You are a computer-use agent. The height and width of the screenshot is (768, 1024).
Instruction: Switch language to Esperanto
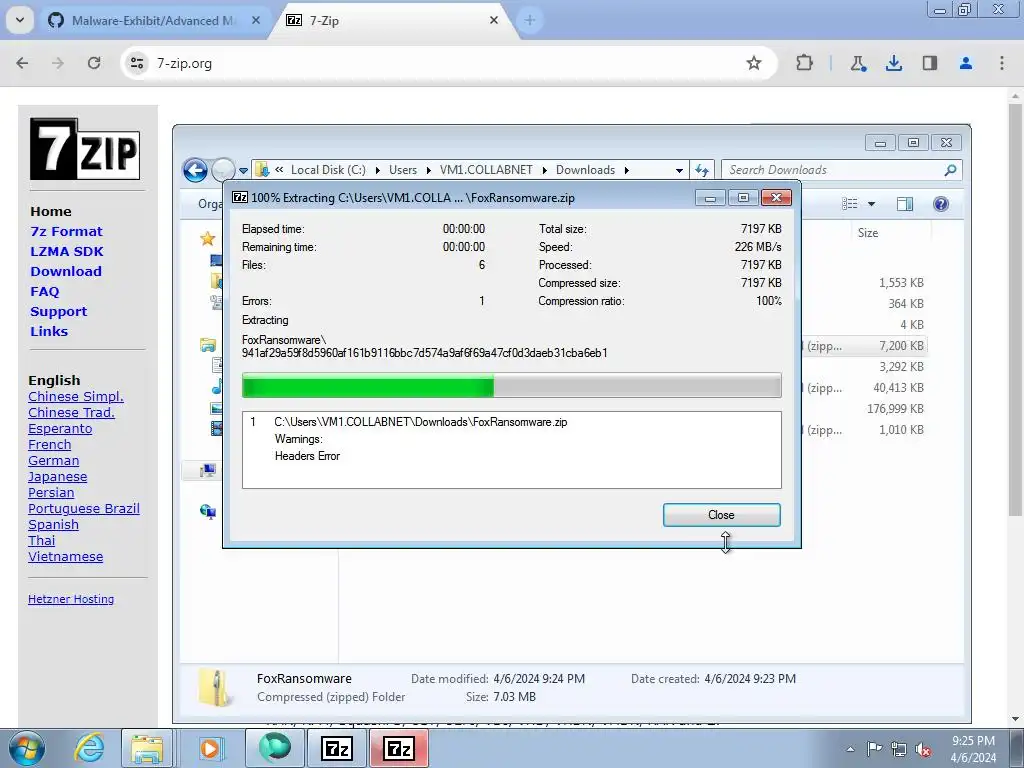click(60, 428)
